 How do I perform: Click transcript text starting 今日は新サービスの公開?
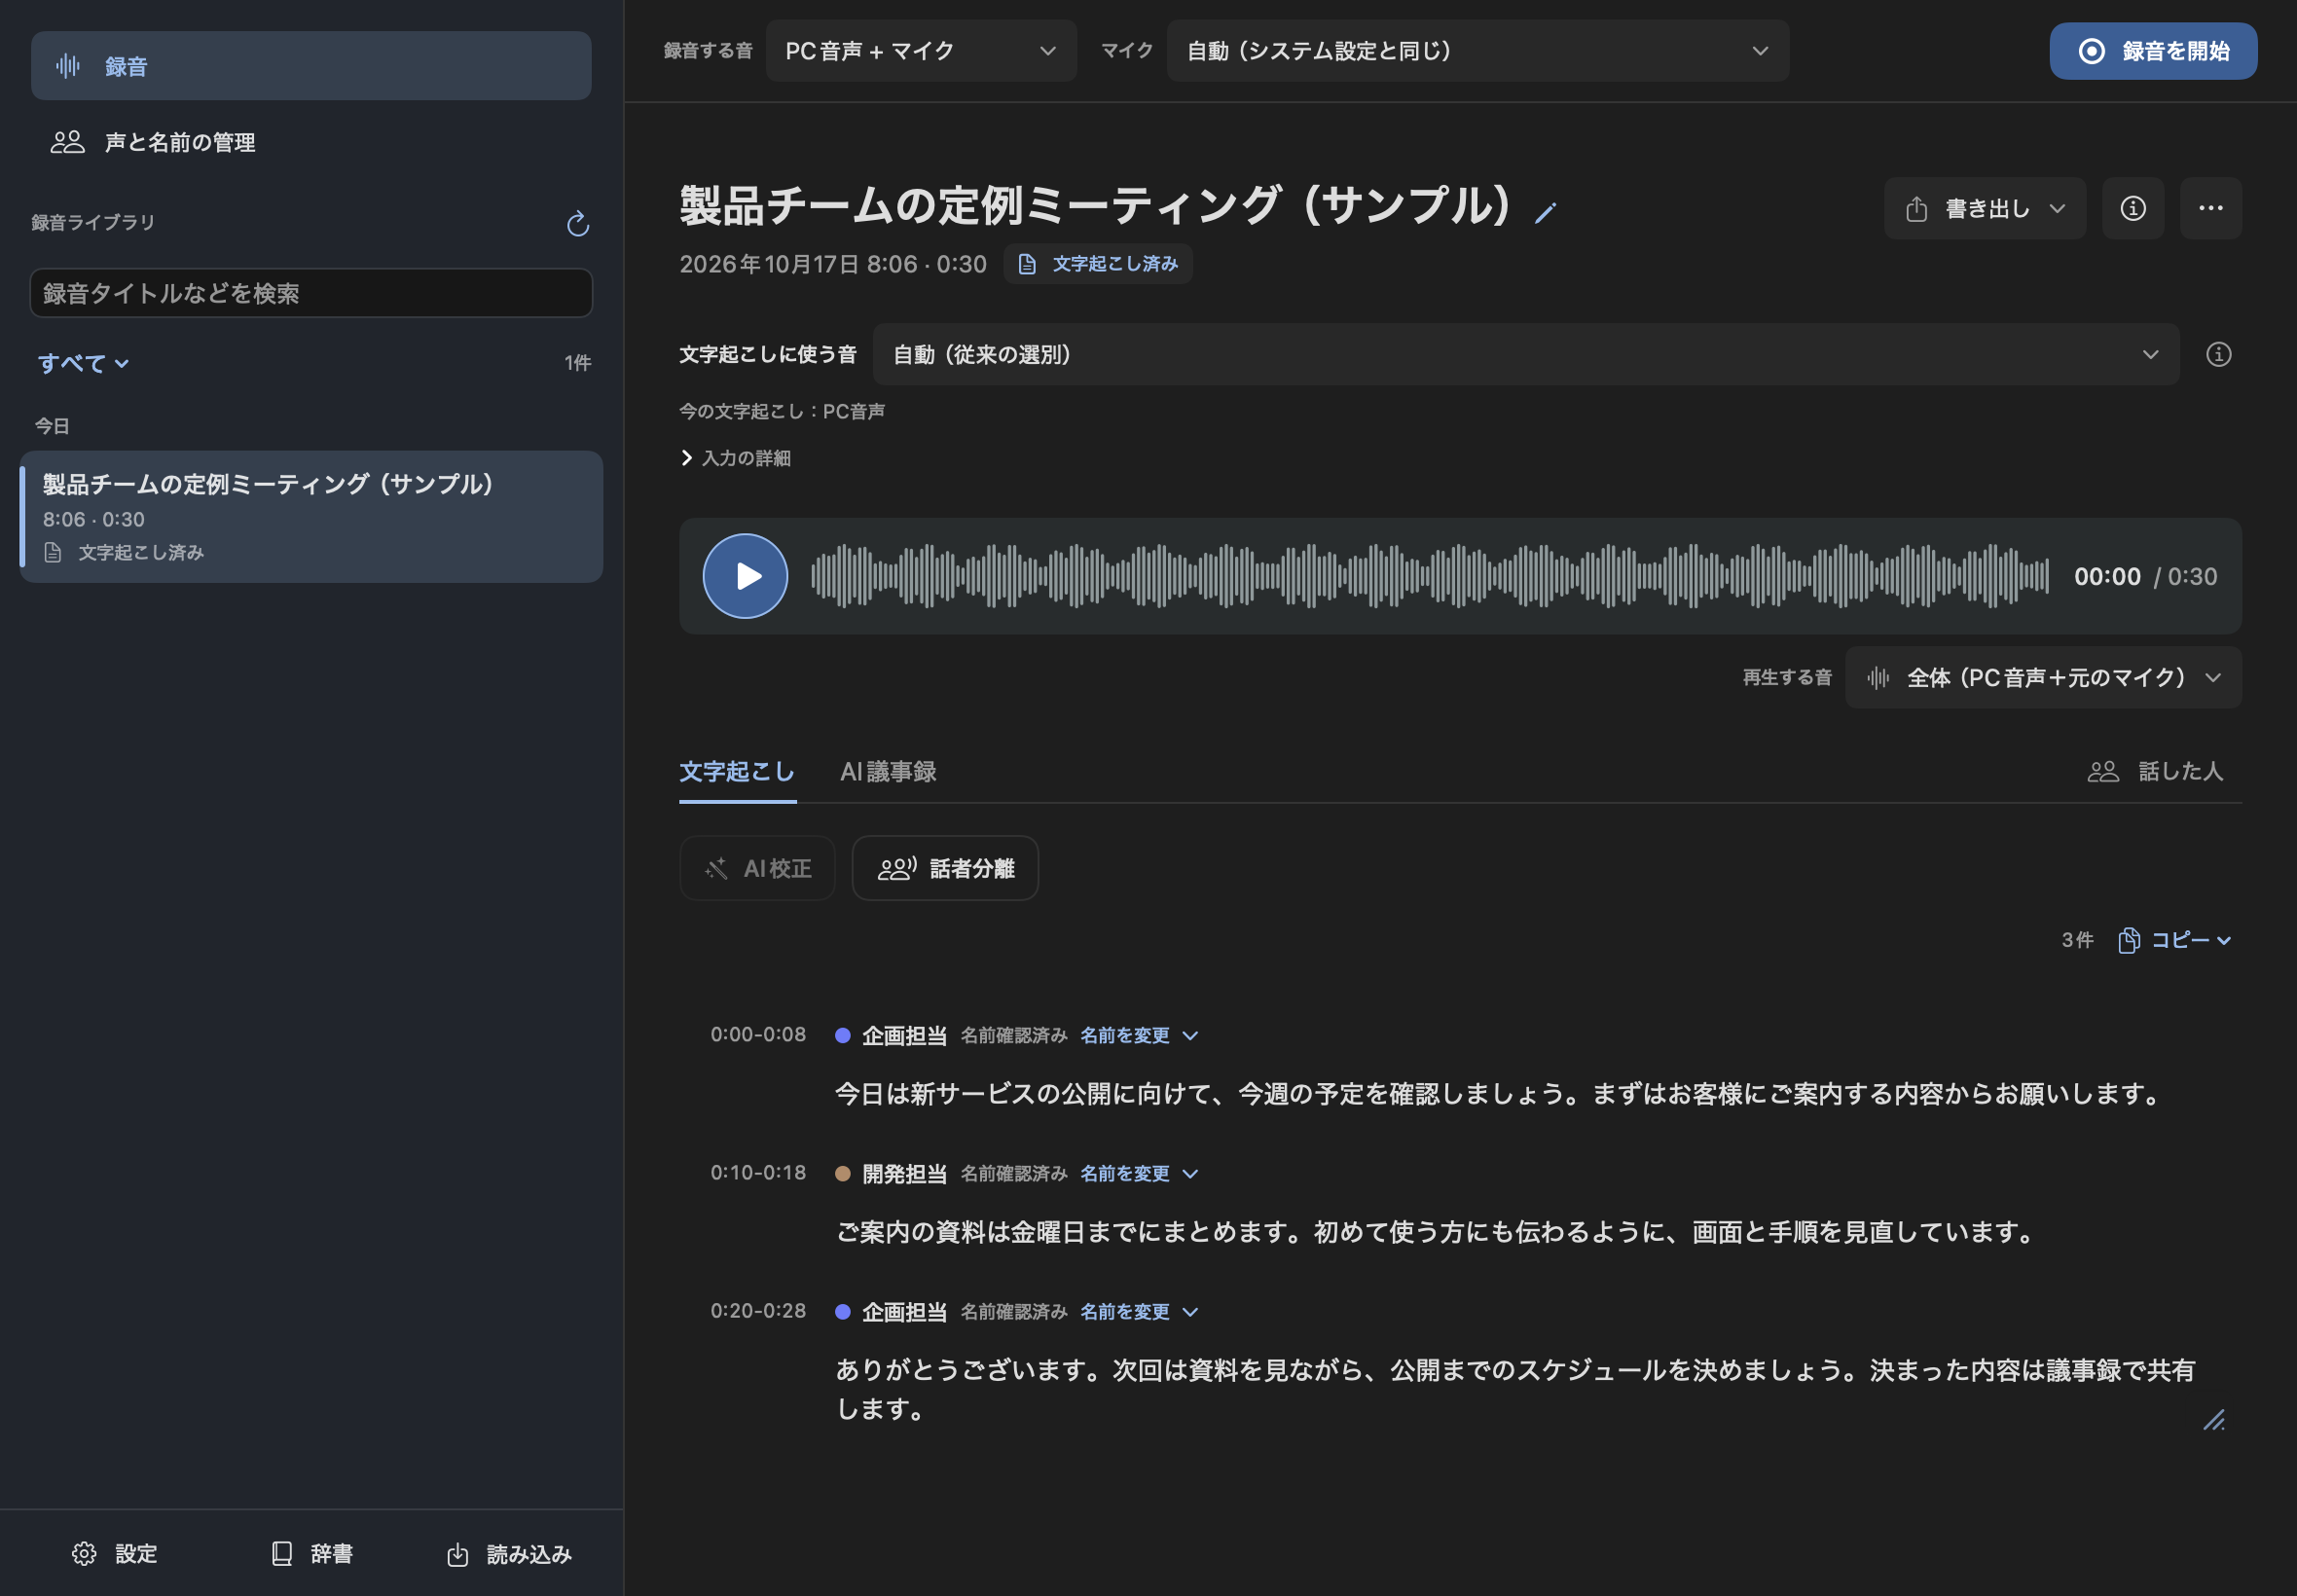1501,1093
